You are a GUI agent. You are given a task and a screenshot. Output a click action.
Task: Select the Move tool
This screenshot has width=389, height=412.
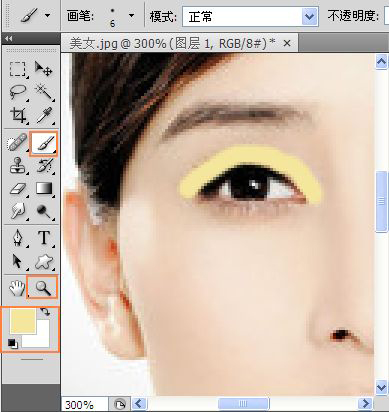43,69
